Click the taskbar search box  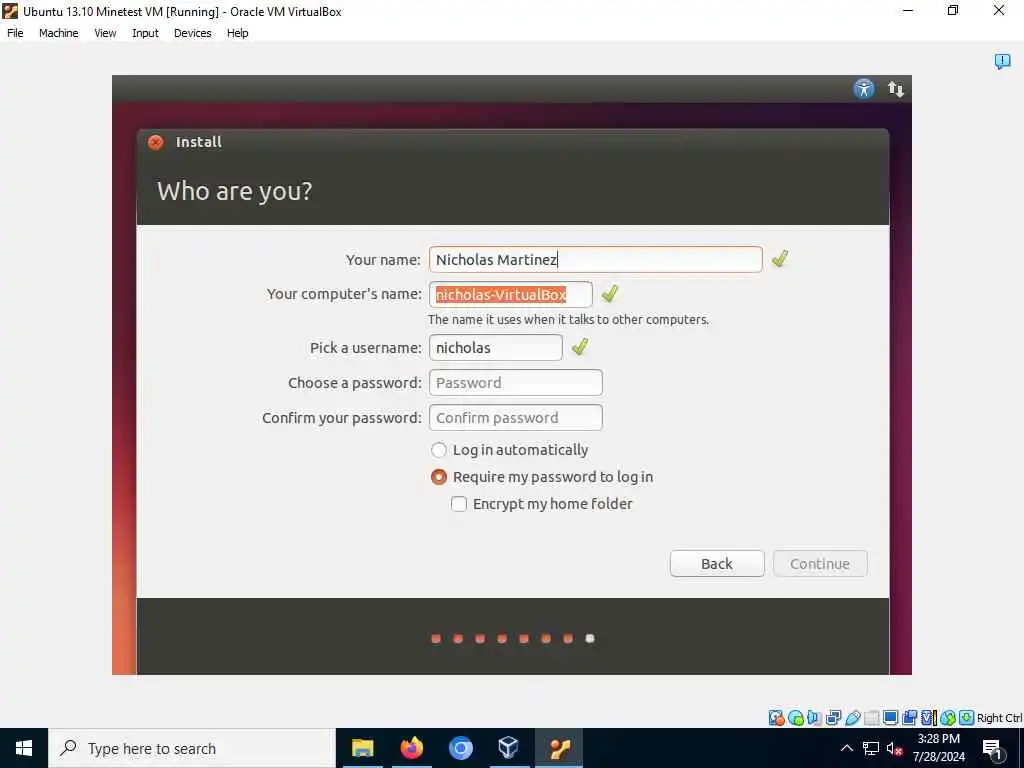[x=192, y=748]
